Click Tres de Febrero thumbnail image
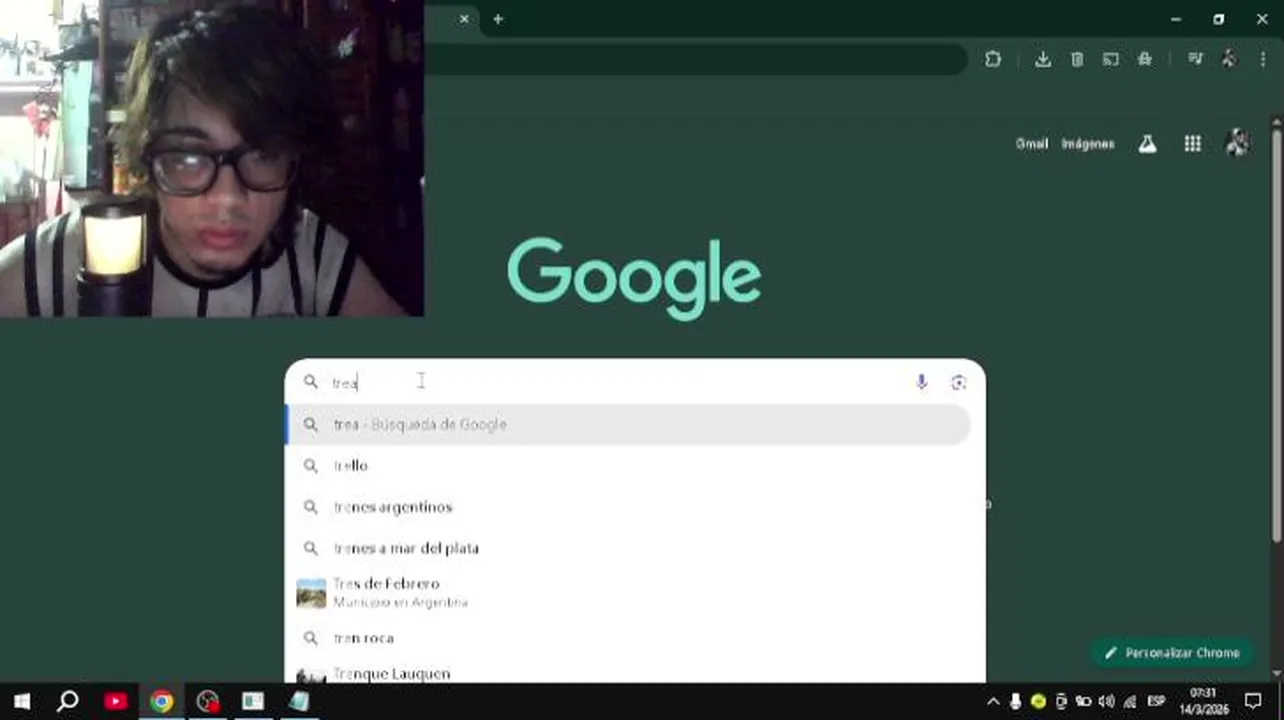The image size is (1284, 720). coord(311,593)
